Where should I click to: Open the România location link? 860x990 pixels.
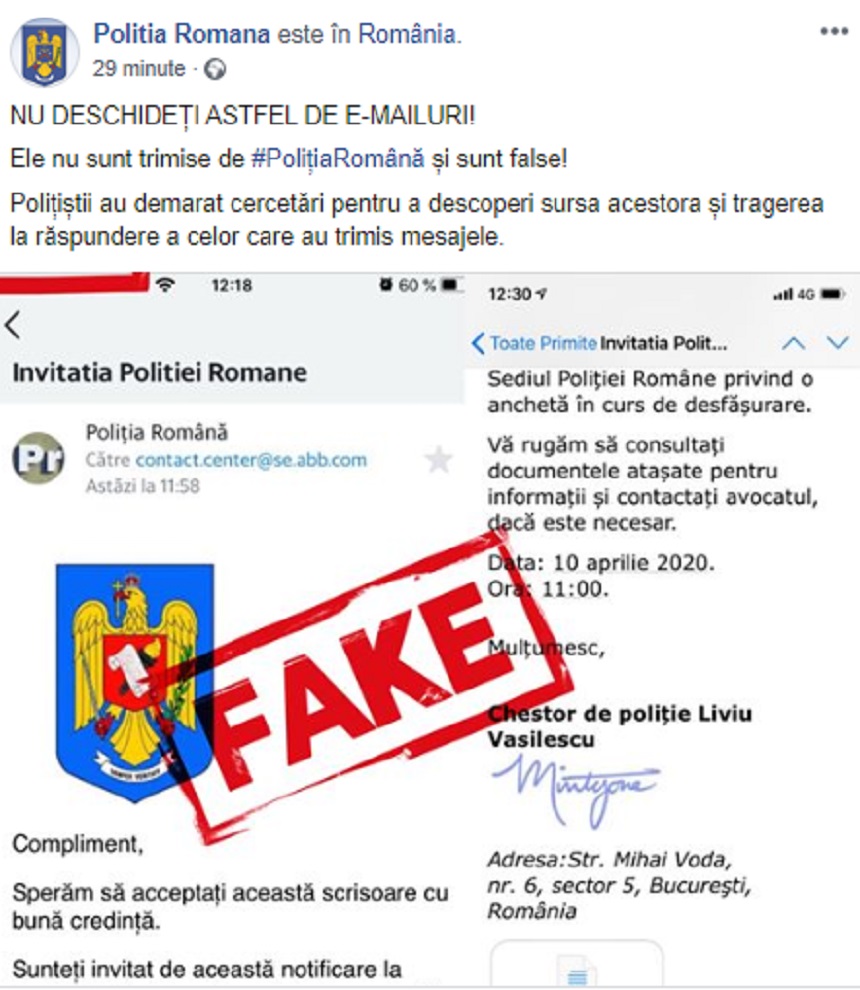(x=407, y=34)
